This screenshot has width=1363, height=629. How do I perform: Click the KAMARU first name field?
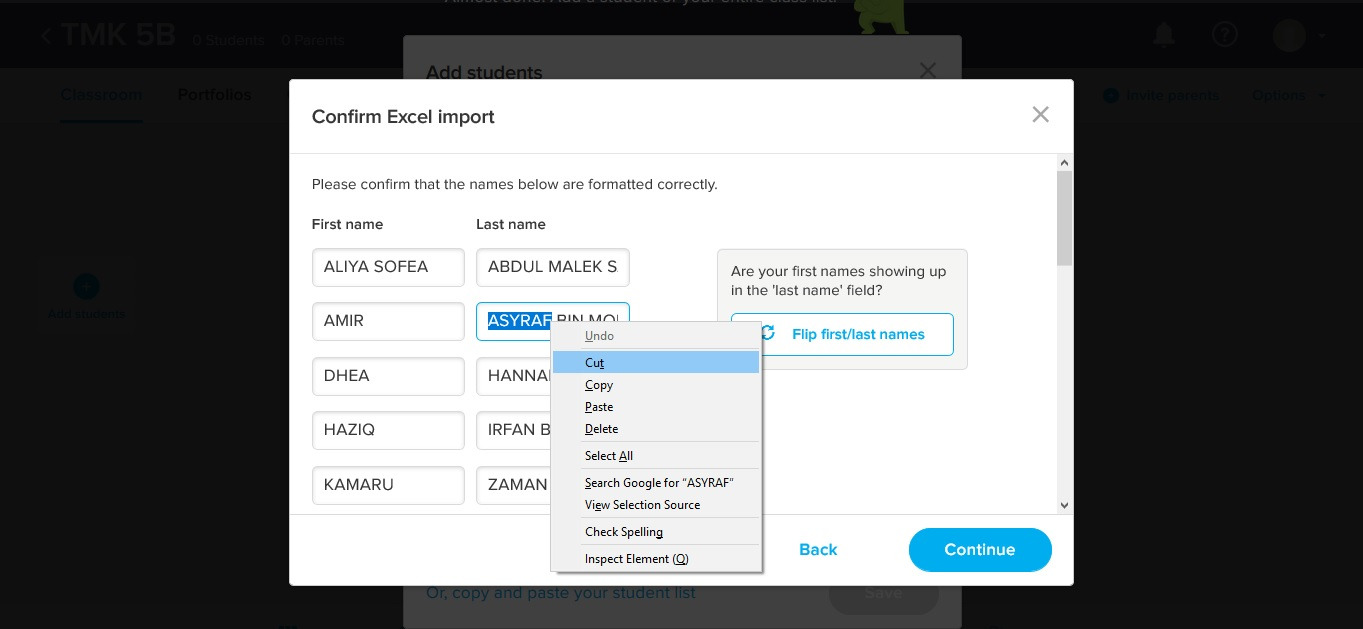point(388,485)
